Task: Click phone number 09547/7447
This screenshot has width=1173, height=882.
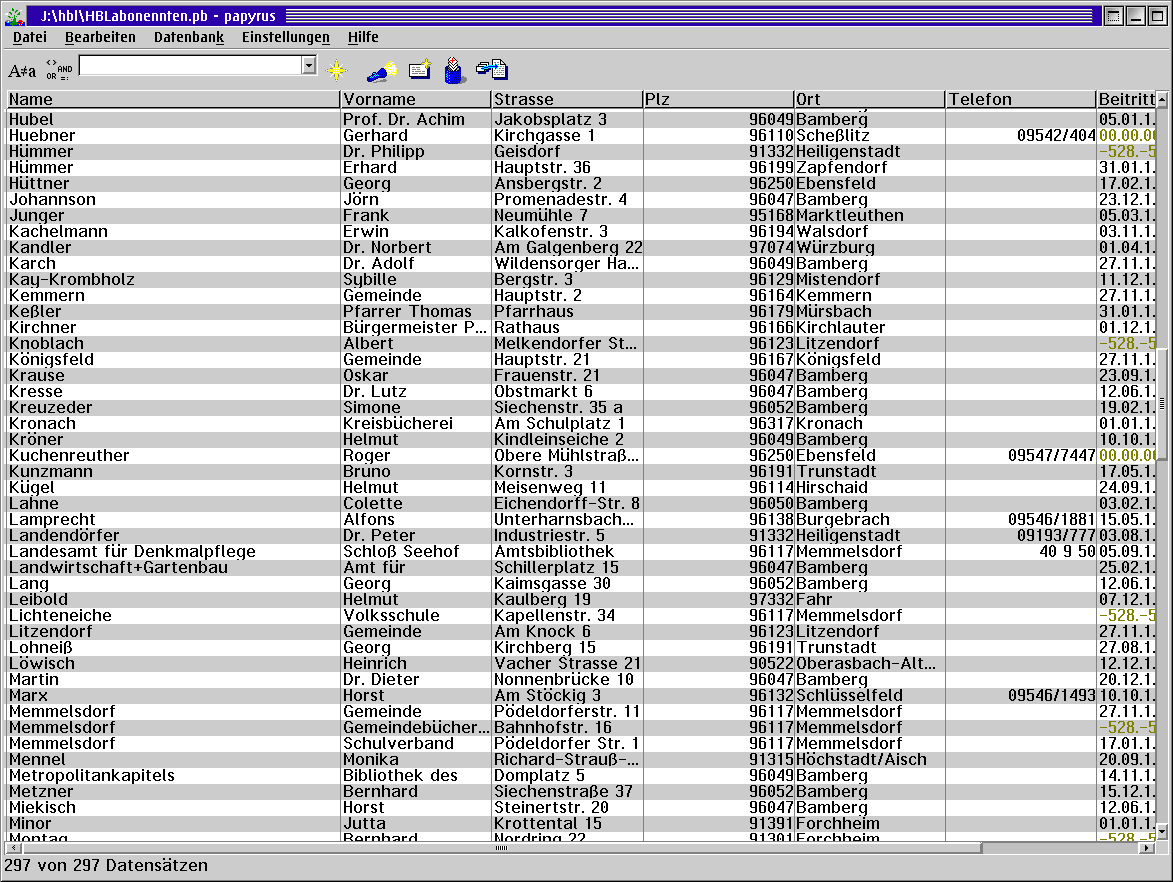Action: pyautogui.click(x=1051, y=456)
